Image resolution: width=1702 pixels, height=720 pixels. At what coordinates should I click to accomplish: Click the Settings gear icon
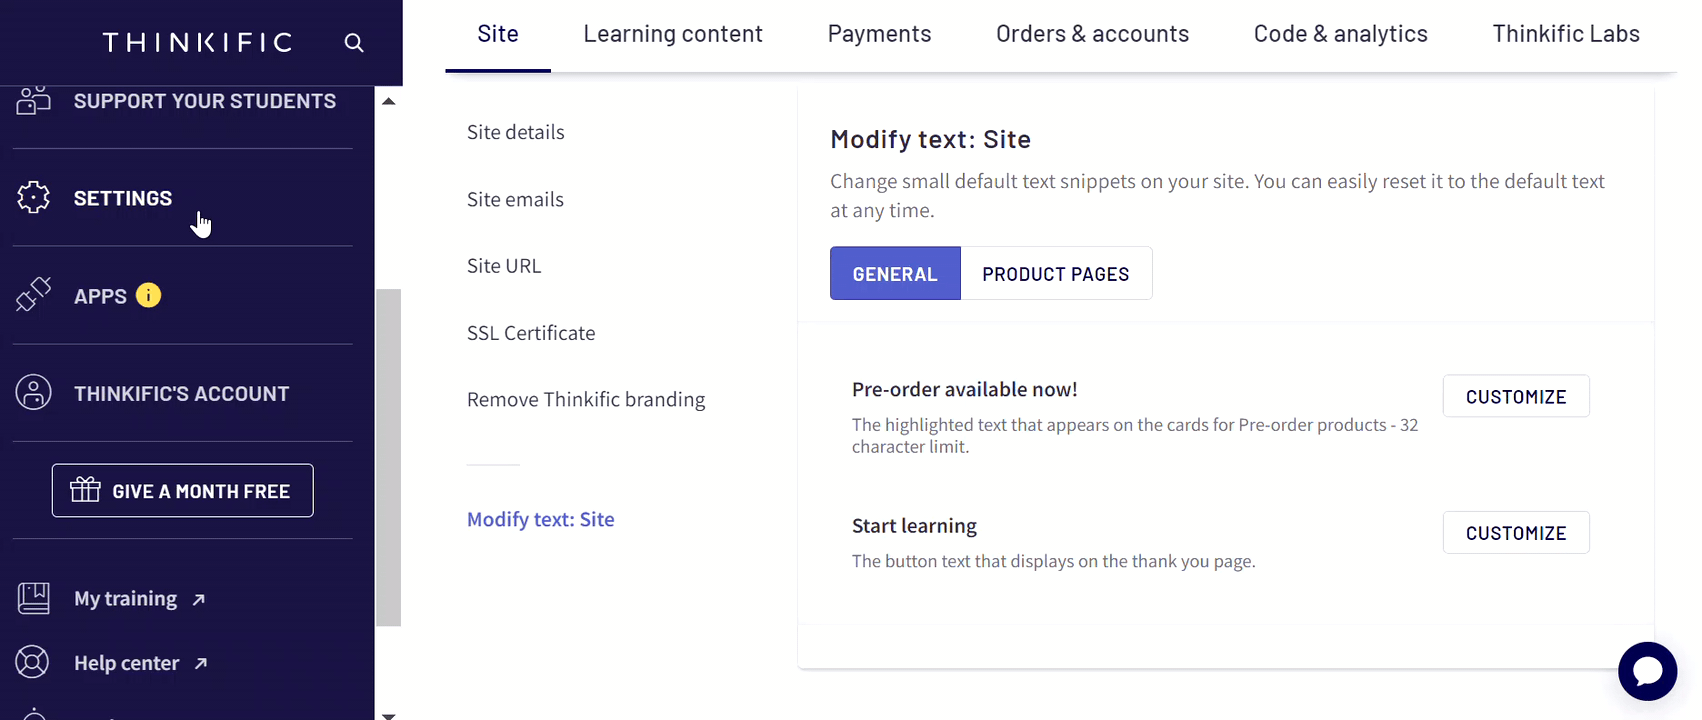(x=33, y=197)
